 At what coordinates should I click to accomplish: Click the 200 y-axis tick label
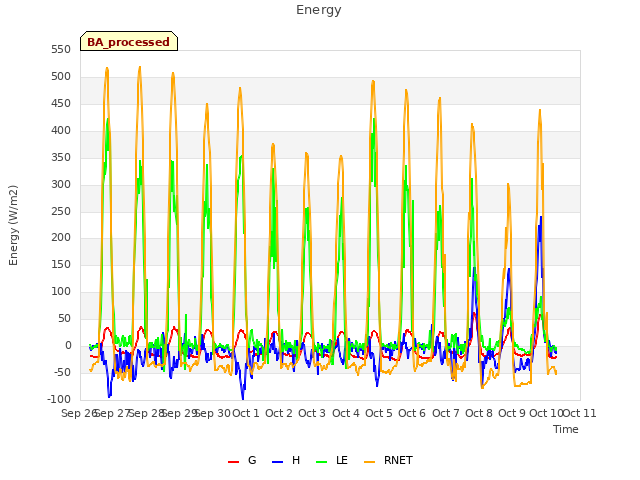61,238
